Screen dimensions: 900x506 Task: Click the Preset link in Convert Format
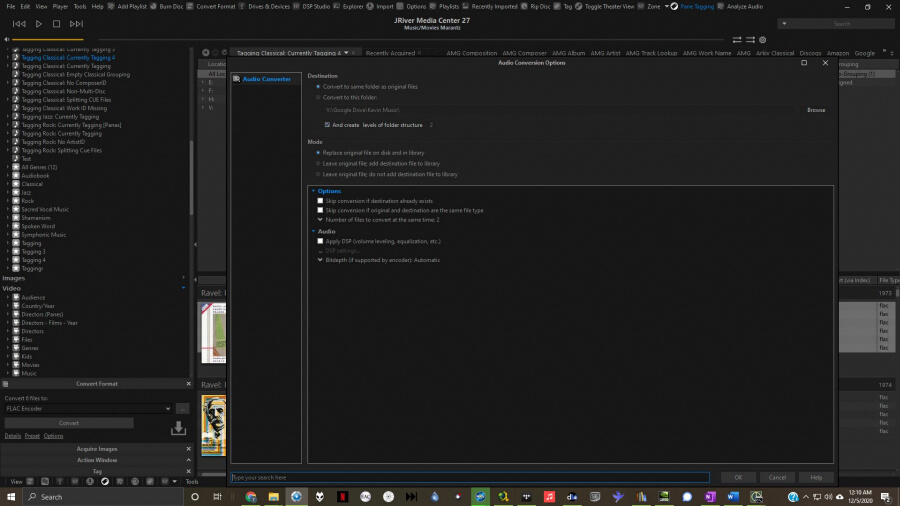pos(32,436)
